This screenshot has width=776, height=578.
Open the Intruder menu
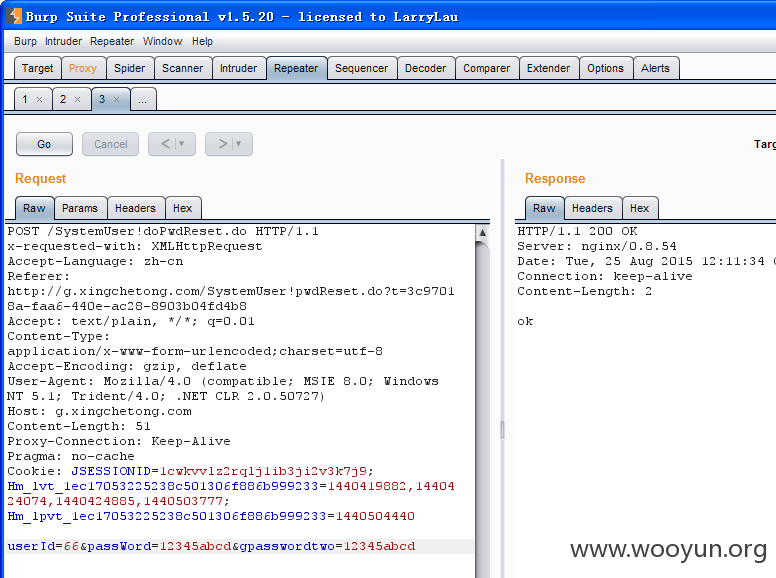point(63,42)
